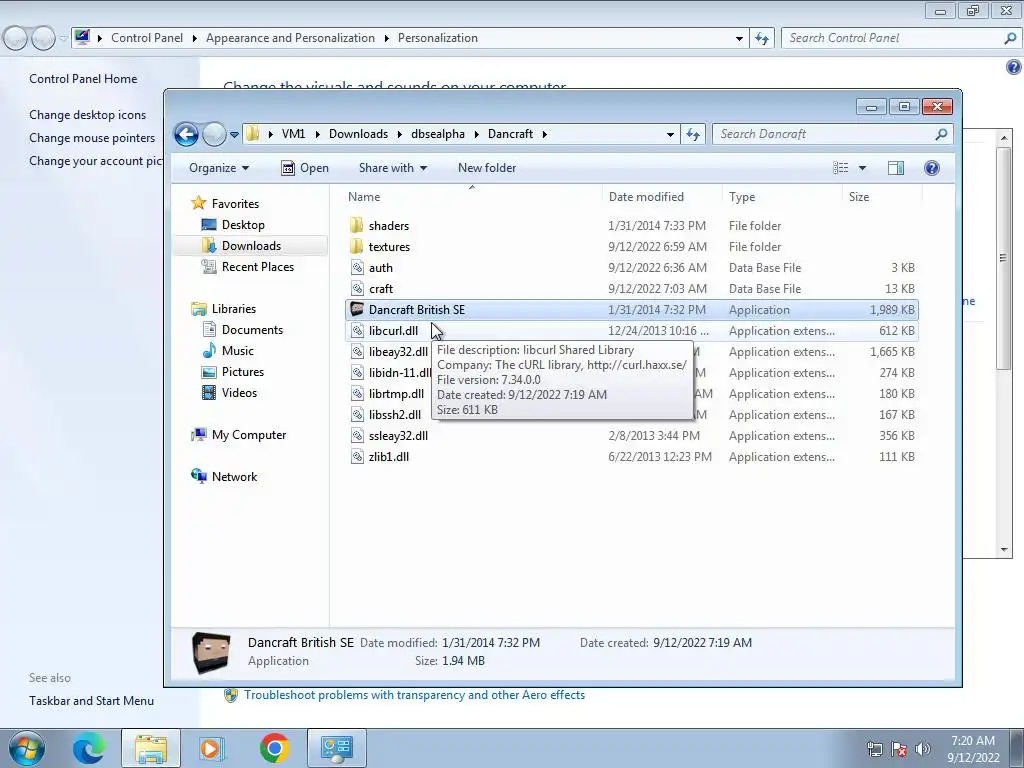Image resolution: width=1024 pixels, height=768 pixels.
Task: Open the Organize menu
Action: click(219, 168)
